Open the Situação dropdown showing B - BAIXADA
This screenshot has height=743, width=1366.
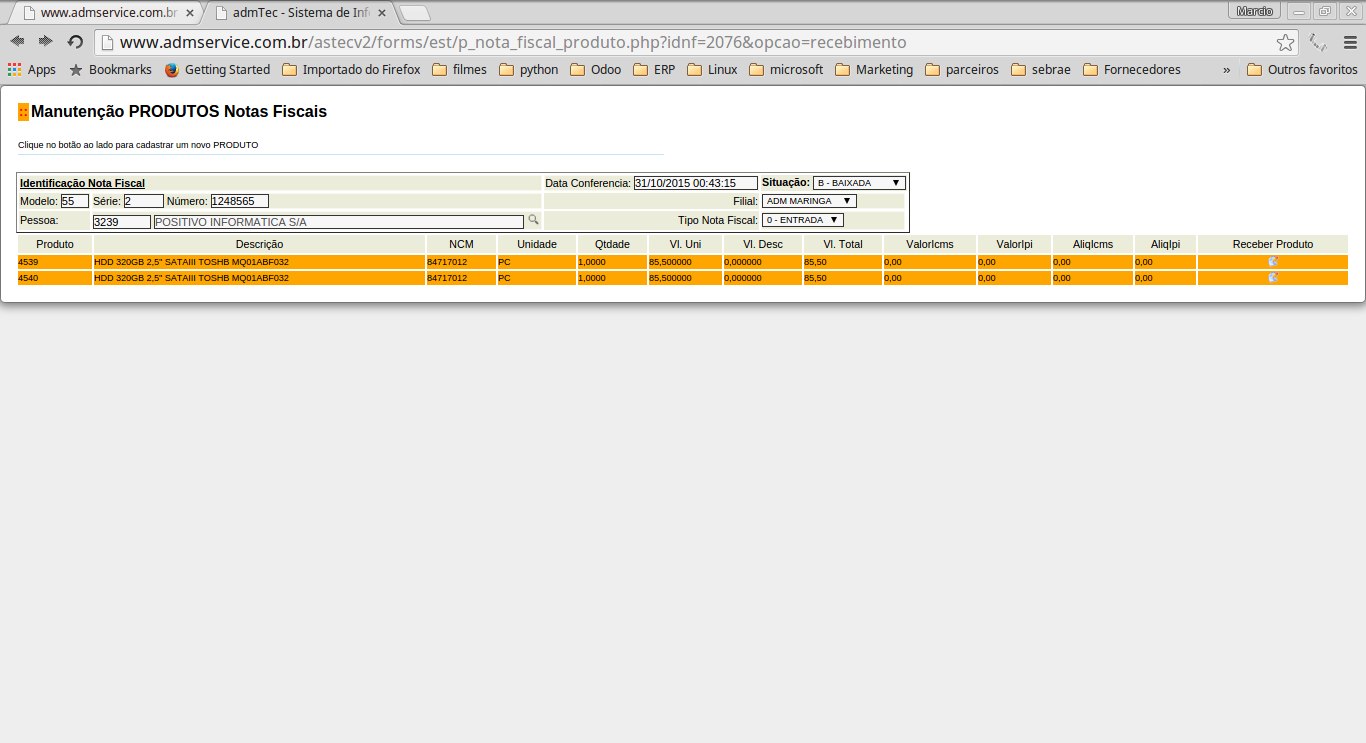859,183
